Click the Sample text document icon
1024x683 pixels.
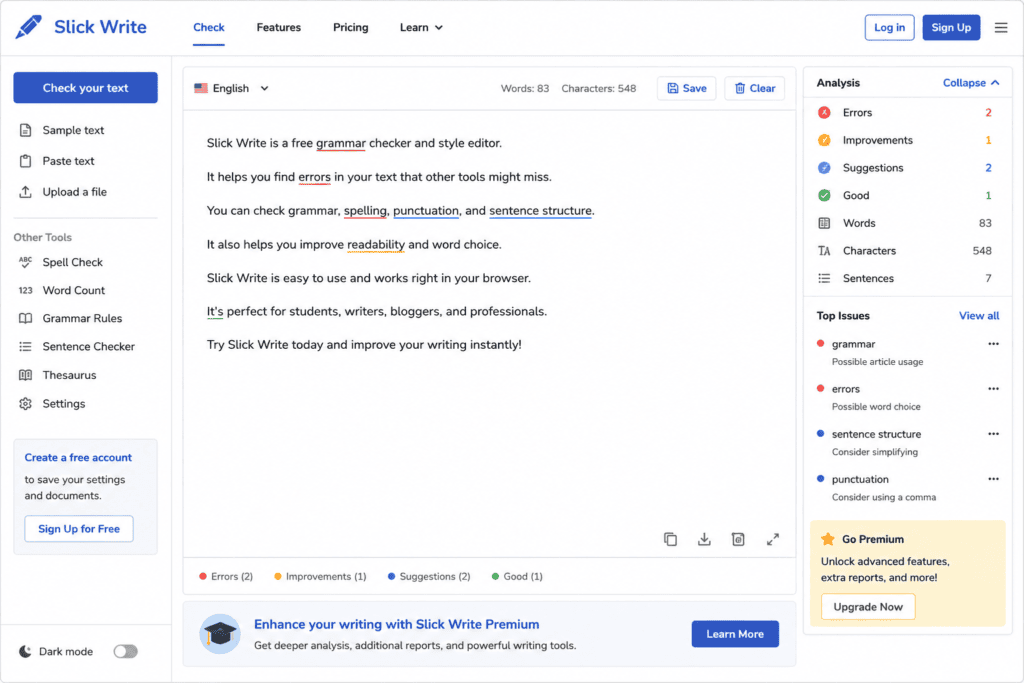pos(25,130)
